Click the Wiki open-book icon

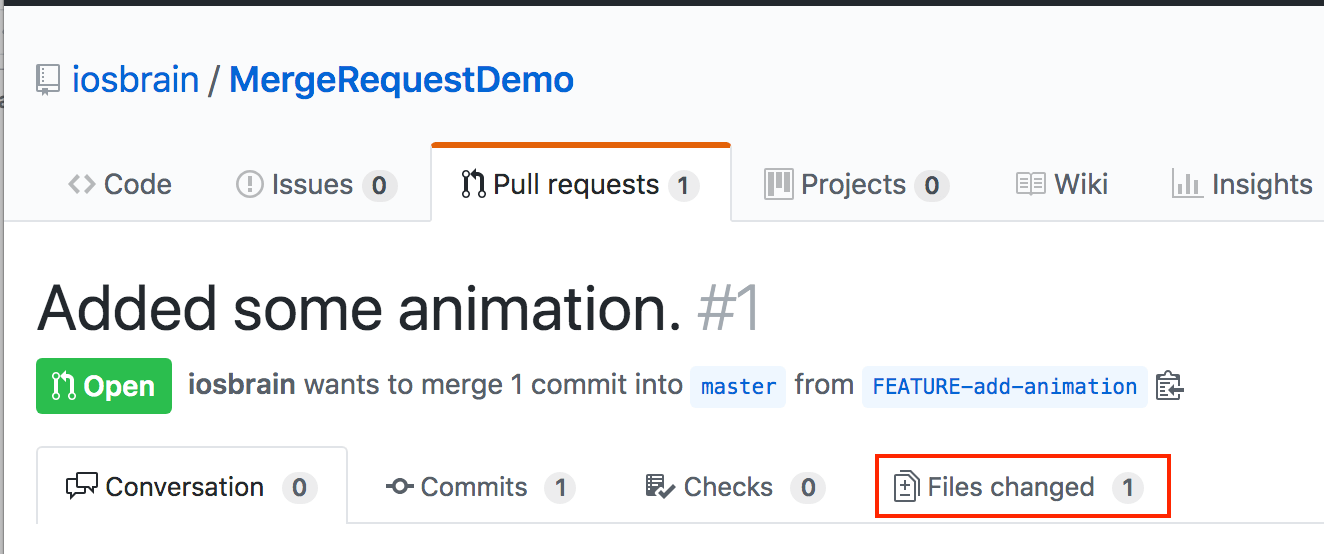coord(1030,185)
